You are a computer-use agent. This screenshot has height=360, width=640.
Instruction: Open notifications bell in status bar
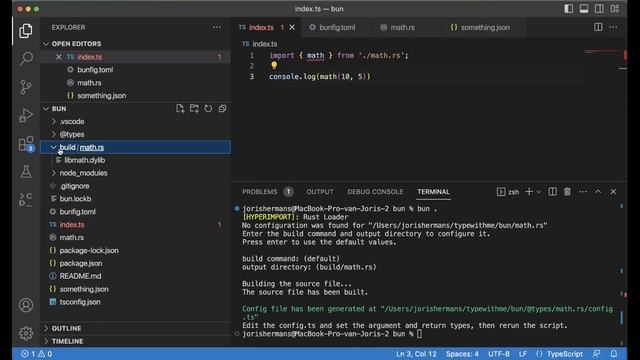[614, 354]
